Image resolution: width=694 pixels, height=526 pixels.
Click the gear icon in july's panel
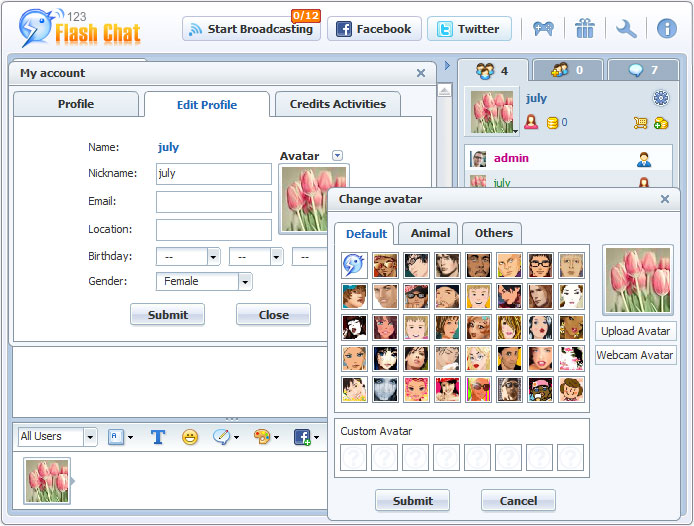[660, 98]
